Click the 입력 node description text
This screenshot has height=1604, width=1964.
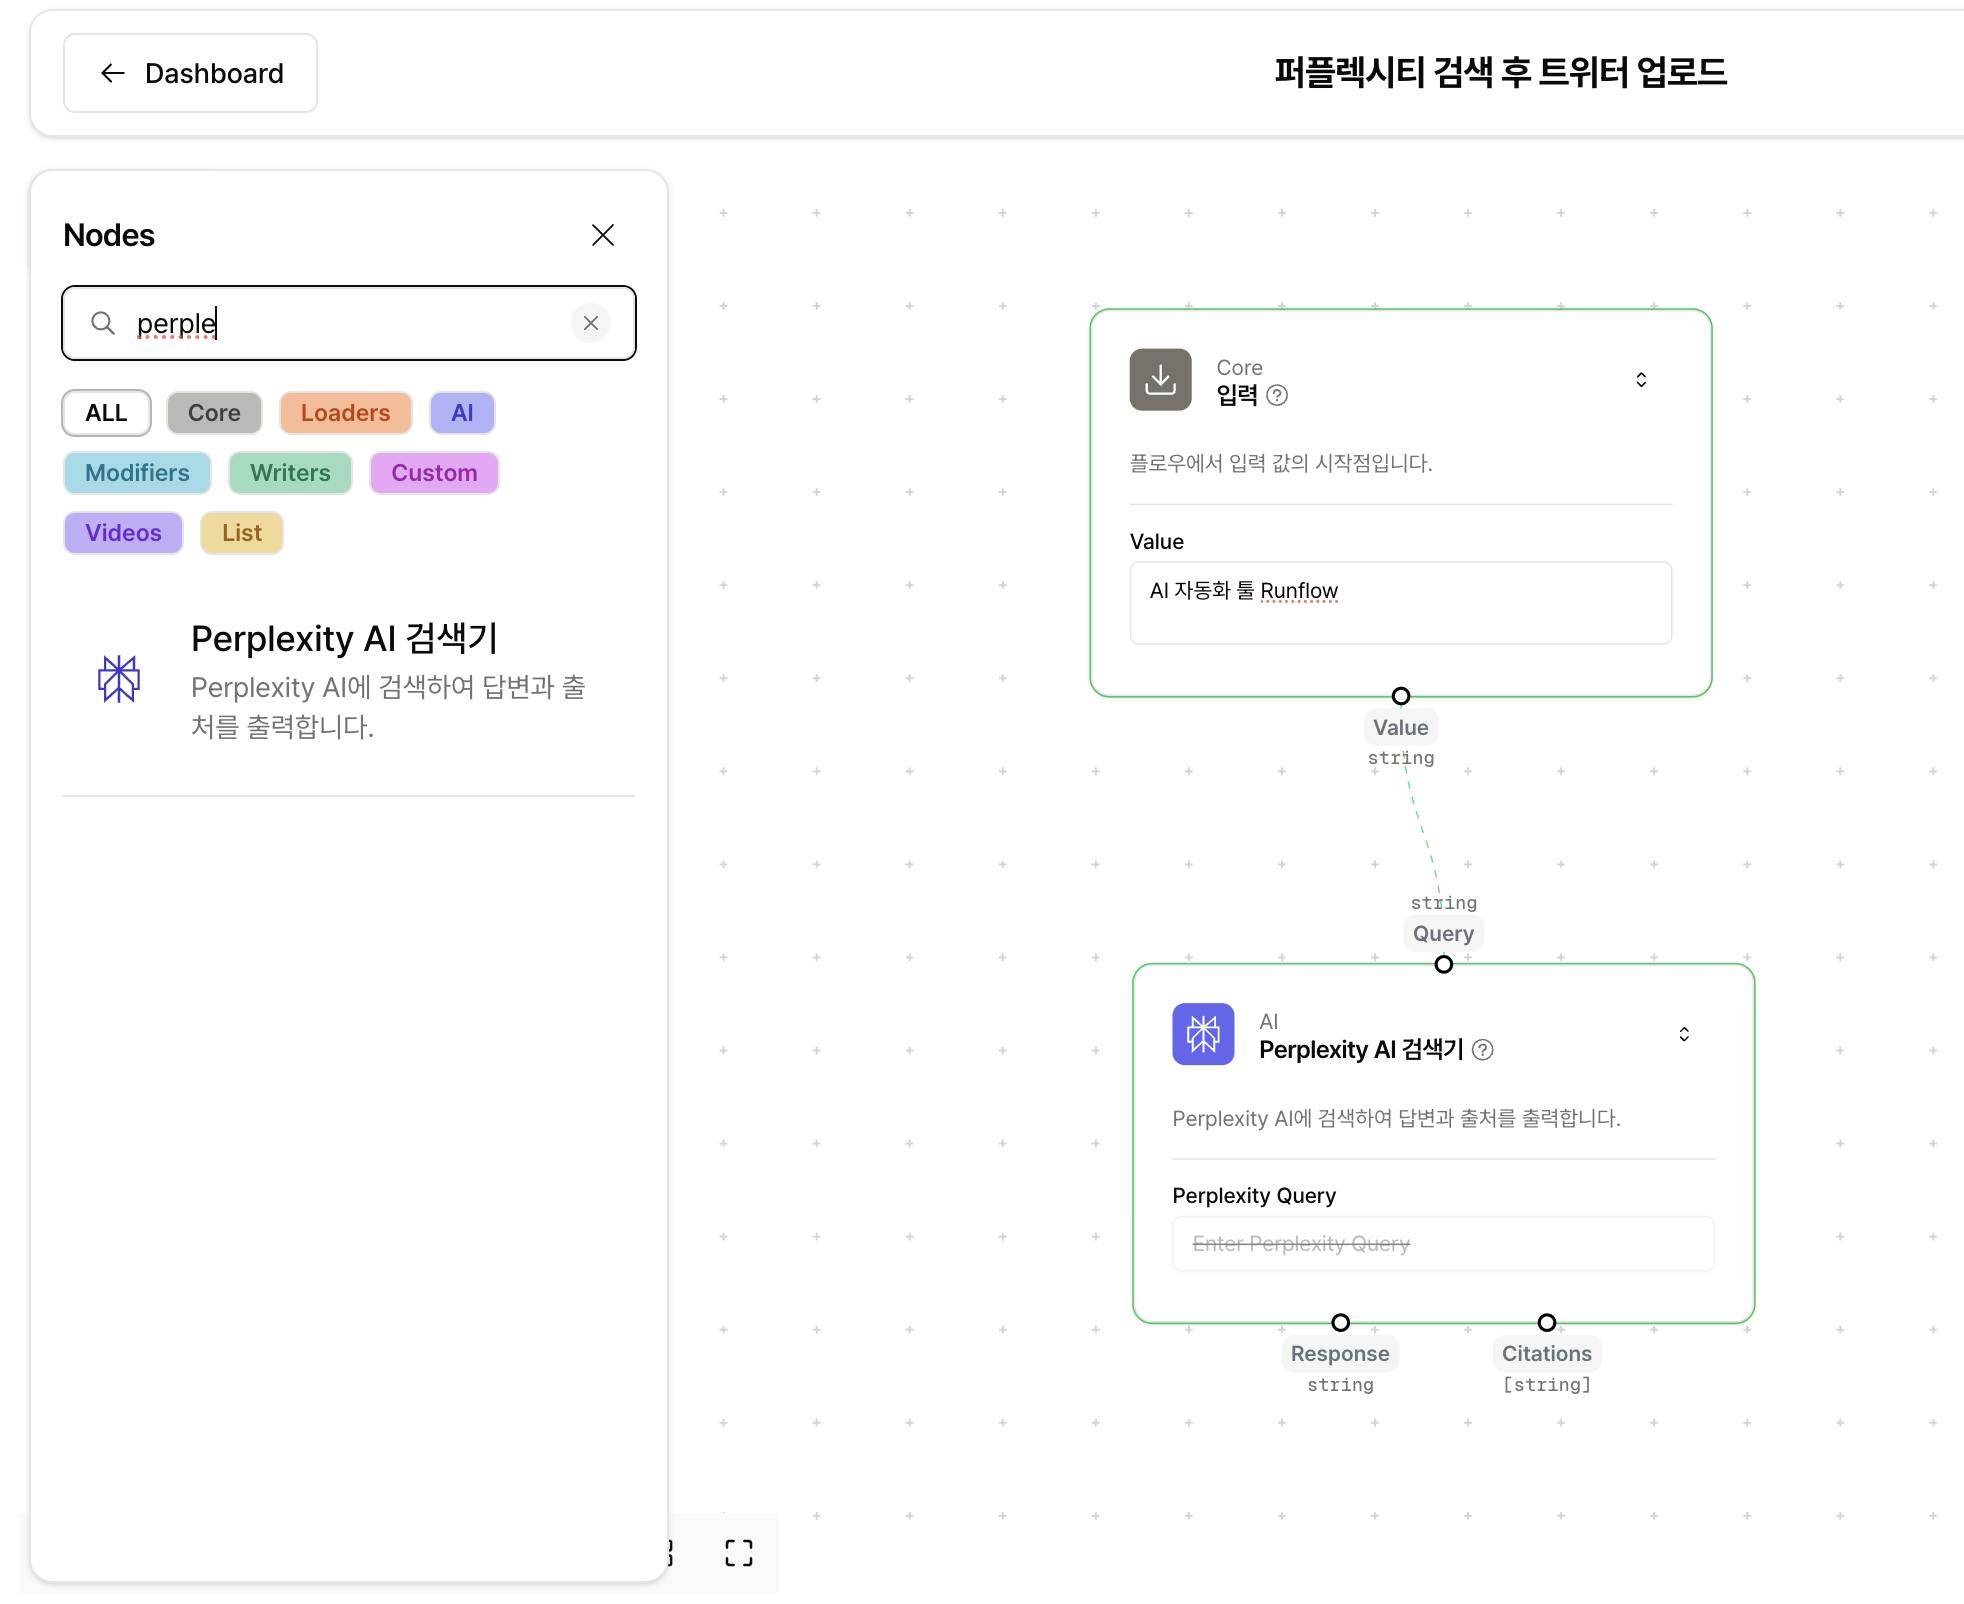pos(1281,463)
